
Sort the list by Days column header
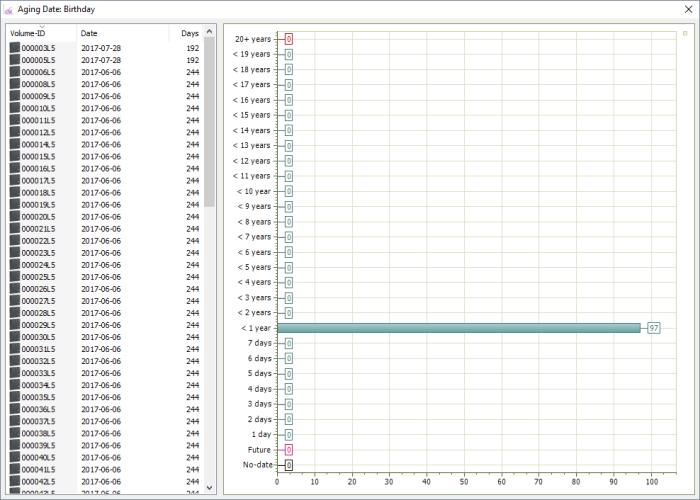pyautogui.click(x=188, y=34)
